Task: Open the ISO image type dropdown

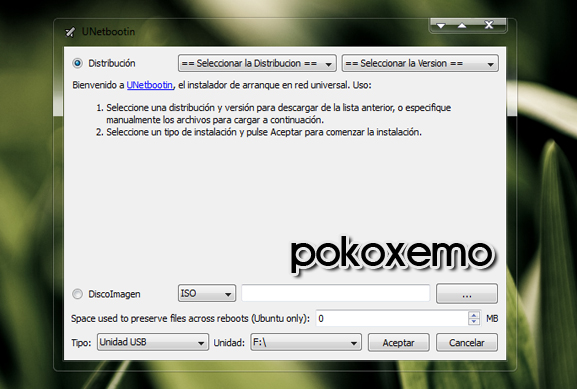Action: point(207,293)
